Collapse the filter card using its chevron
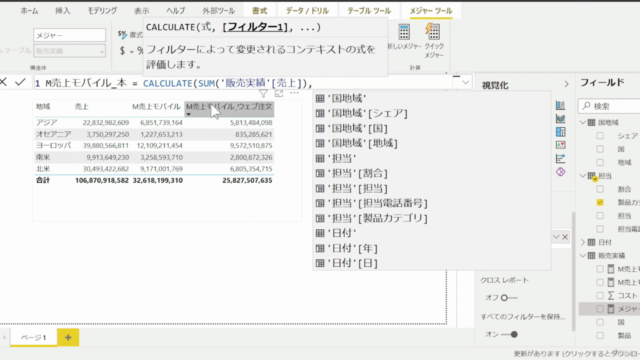 pos(556,237)
